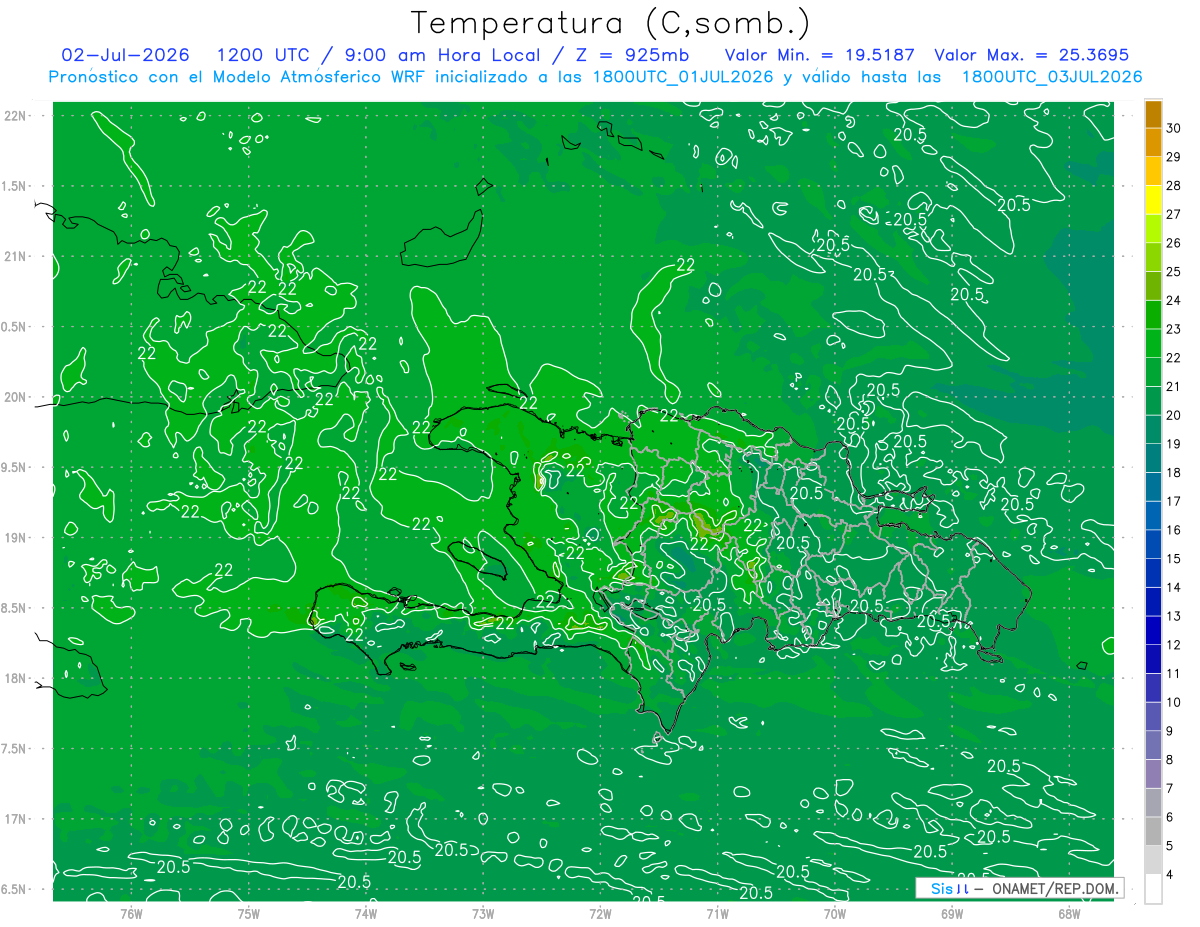Screen dimensions: 1200x927
Task: Click the "Temperatura (C,somb.)" chart title
Action: pyautogui.click(x=610, y=23)
